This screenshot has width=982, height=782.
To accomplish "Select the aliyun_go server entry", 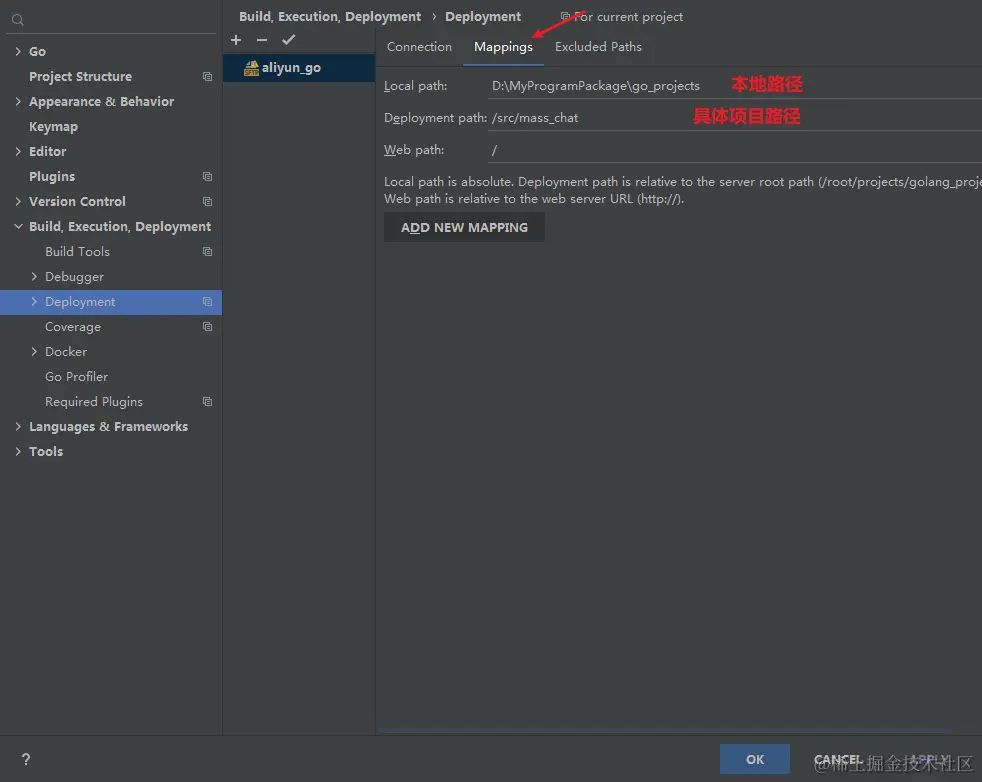I will 299,68.
